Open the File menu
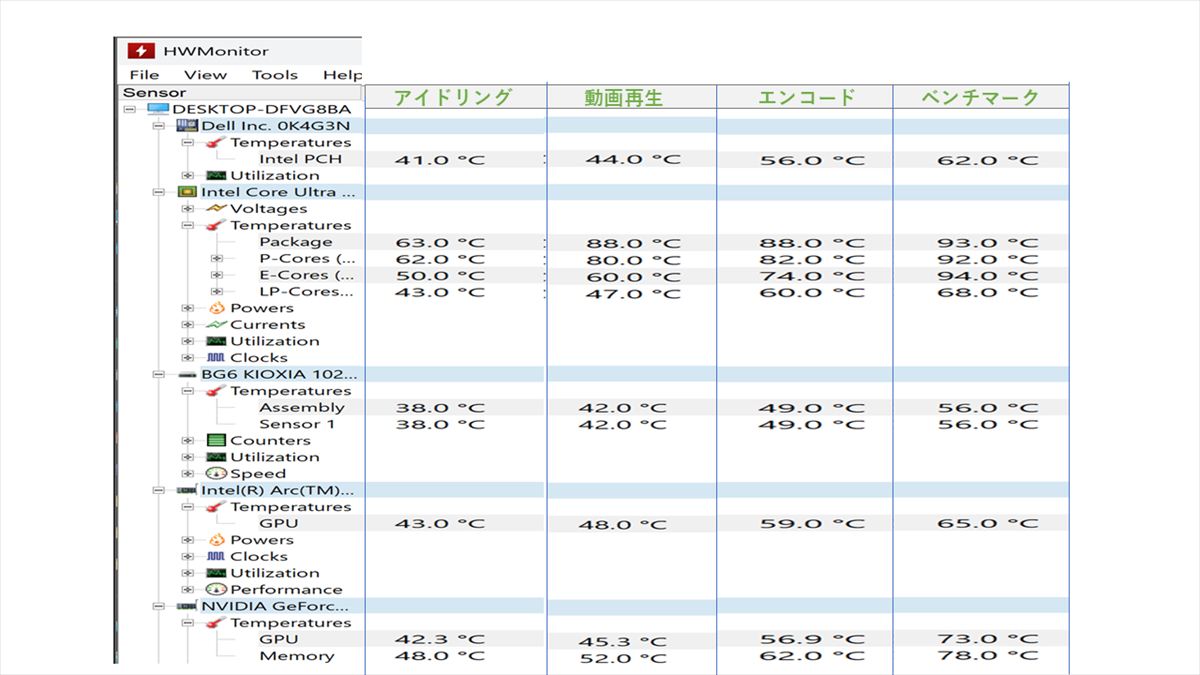1200x675 pixels. (144, 75)
